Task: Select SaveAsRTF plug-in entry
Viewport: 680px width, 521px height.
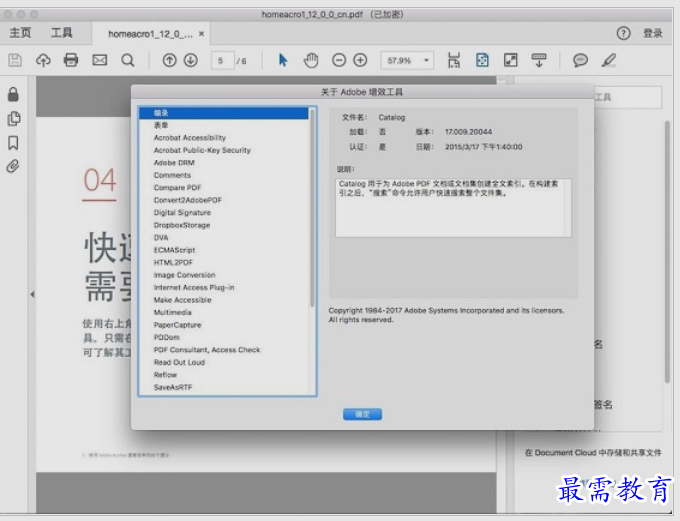Action: click(x=224, y=387)
